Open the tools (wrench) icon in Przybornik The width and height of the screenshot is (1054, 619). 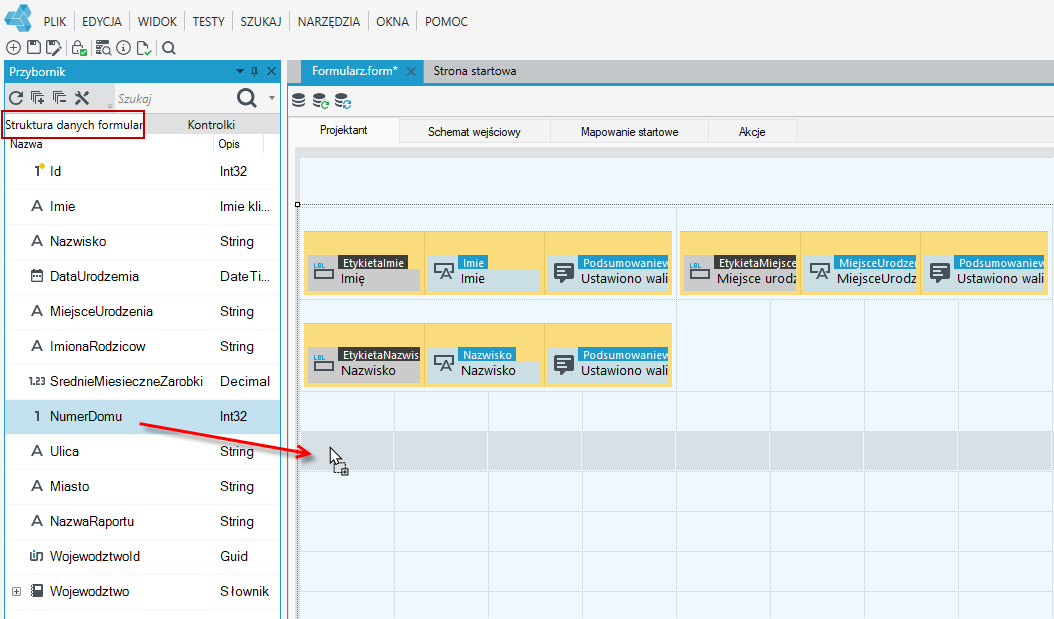(x=82, y=98)
